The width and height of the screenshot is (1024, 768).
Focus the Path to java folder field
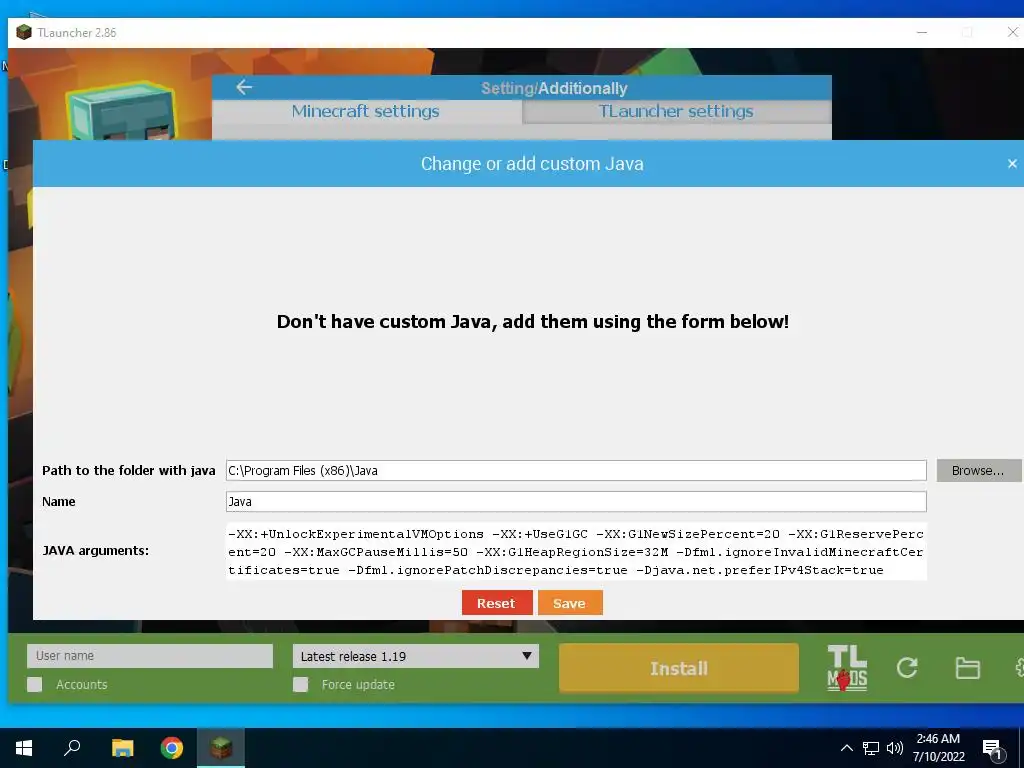[x=576, y=470]
